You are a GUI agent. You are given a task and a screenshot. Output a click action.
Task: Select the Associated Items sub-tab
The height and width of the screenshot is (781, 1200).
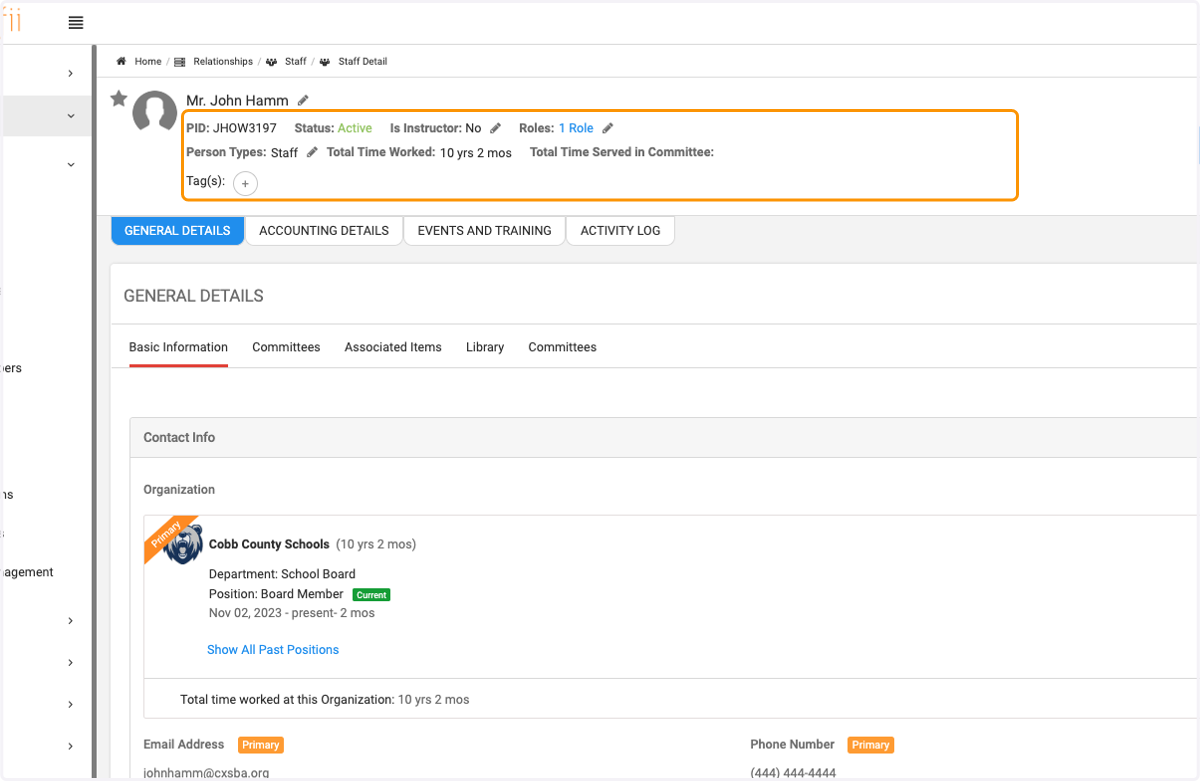(x=393, y=347)
